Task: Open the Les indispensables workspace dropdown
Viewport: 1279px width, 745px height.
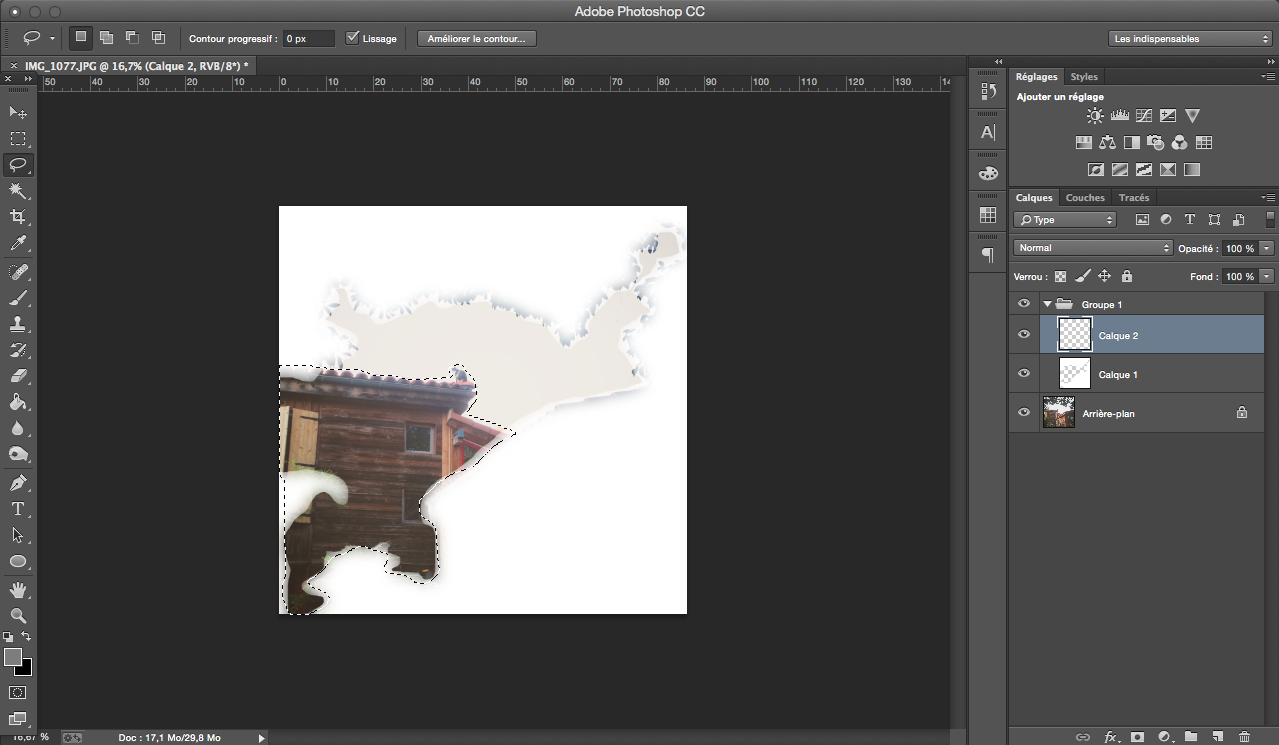Action: (1189, 39)
